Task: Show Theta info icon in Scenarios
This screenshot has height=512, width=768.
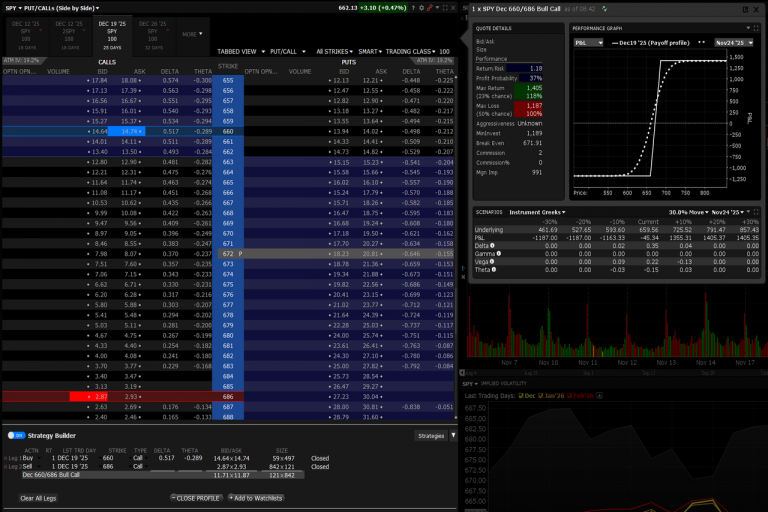Action: tap(494, 269)
